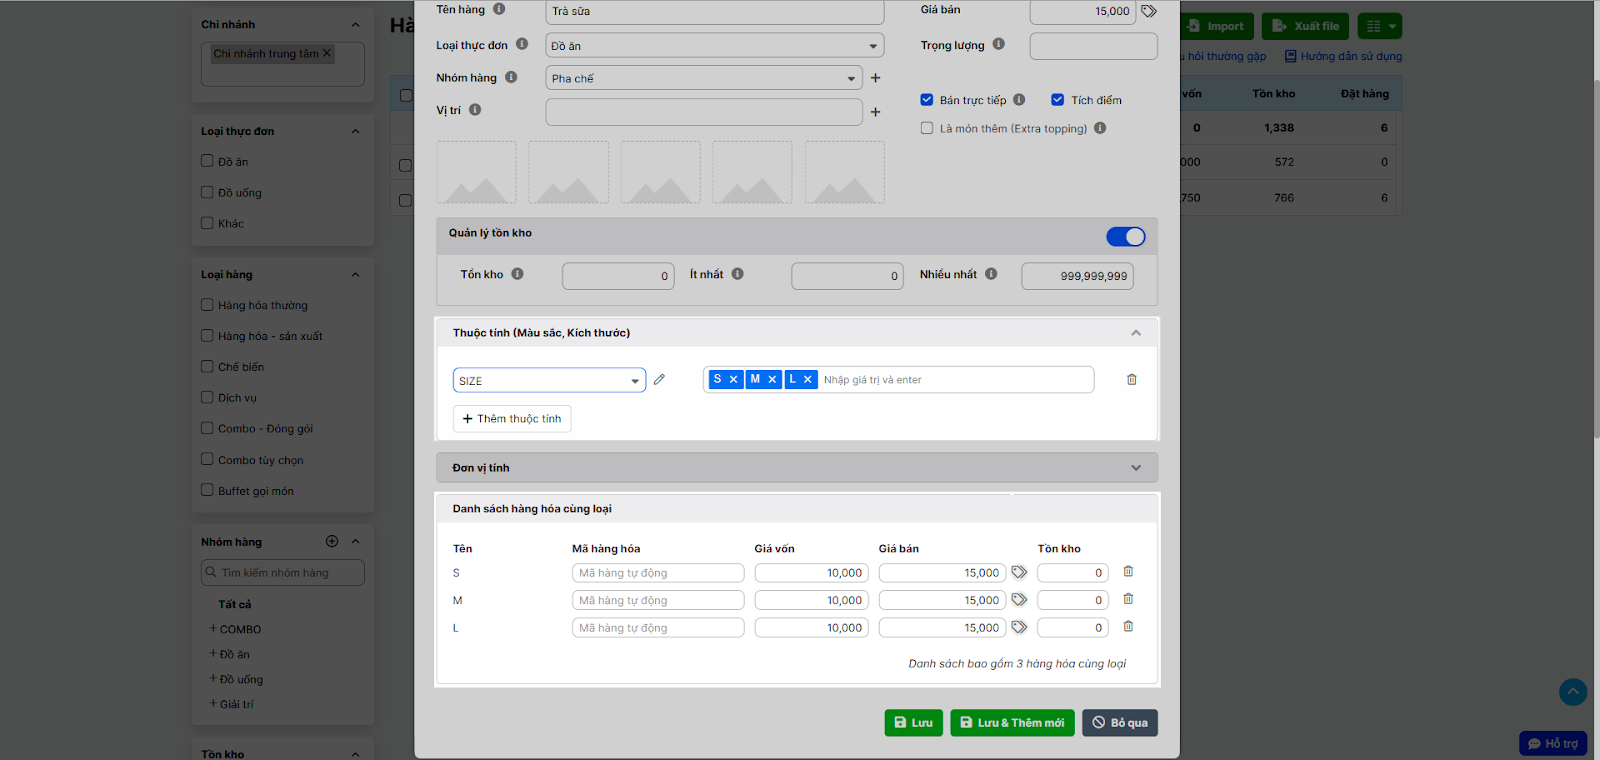
Task: Edit the SIZE attribute with pencil icon
Action: (x=659, y=380)
